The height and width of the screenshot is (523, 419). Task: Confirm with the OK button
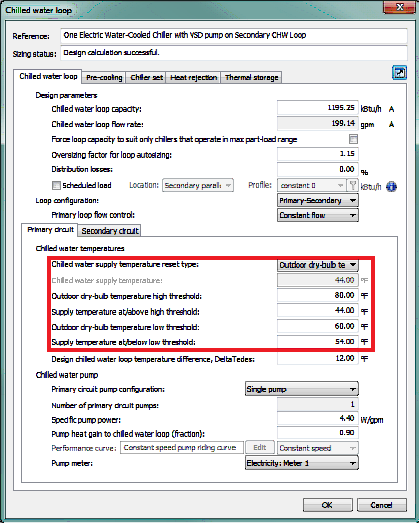point(327,505)
